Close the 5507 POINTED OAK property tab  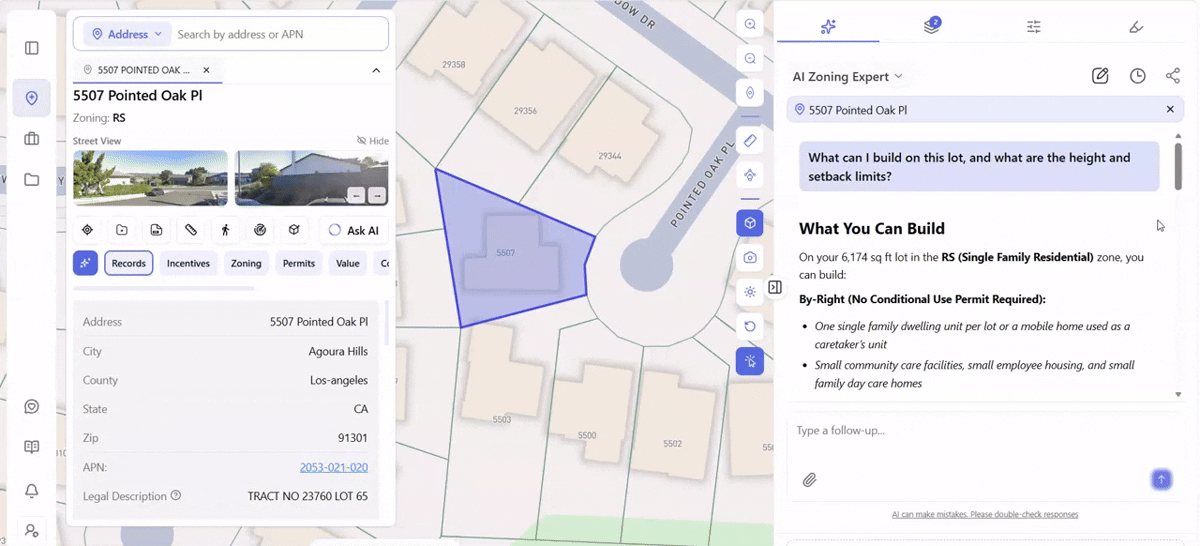pyautogui.click(x=206, y=70)
